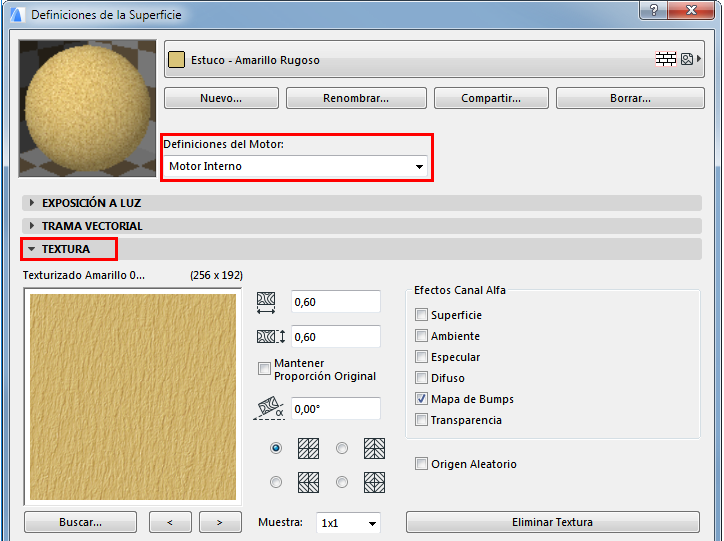Select the fourth tiling radio button
724x541 pixels.
point(342,482)
